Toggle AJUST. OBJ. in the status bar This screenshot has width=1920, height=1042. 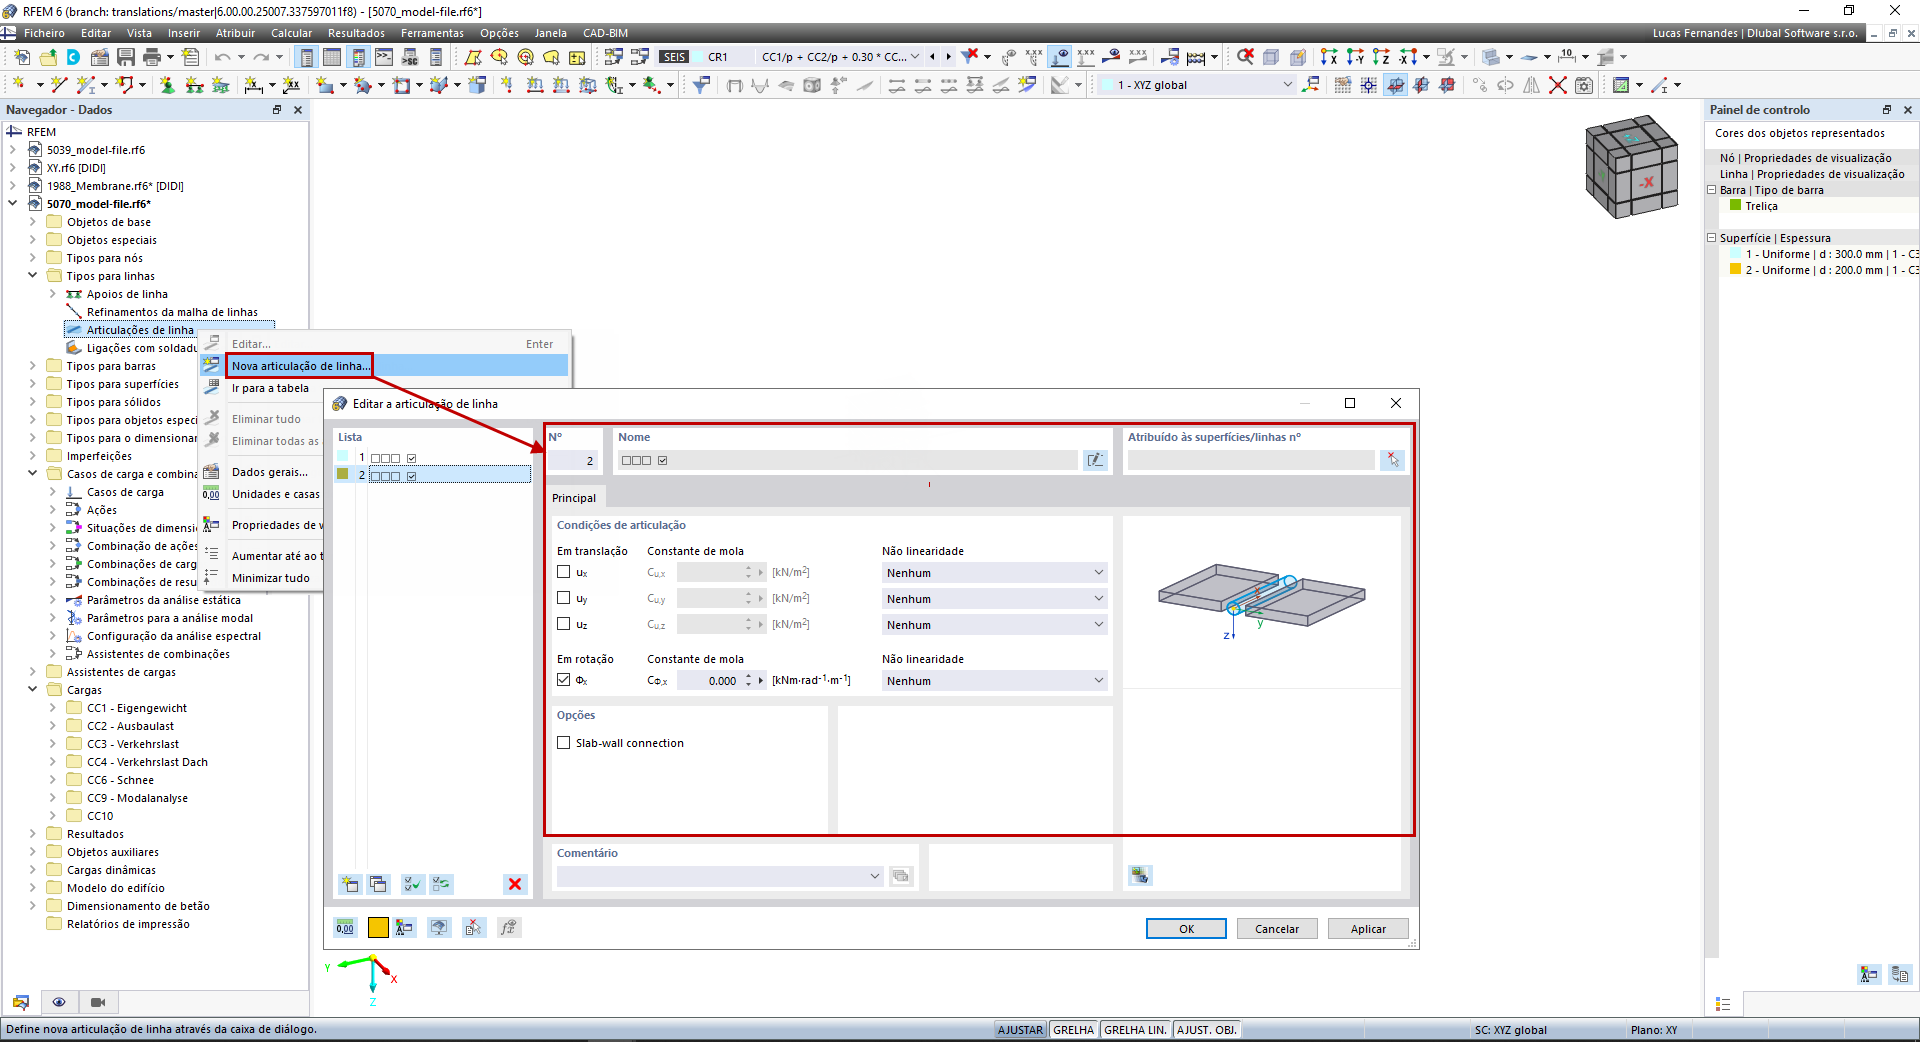click(1207, 1030)
